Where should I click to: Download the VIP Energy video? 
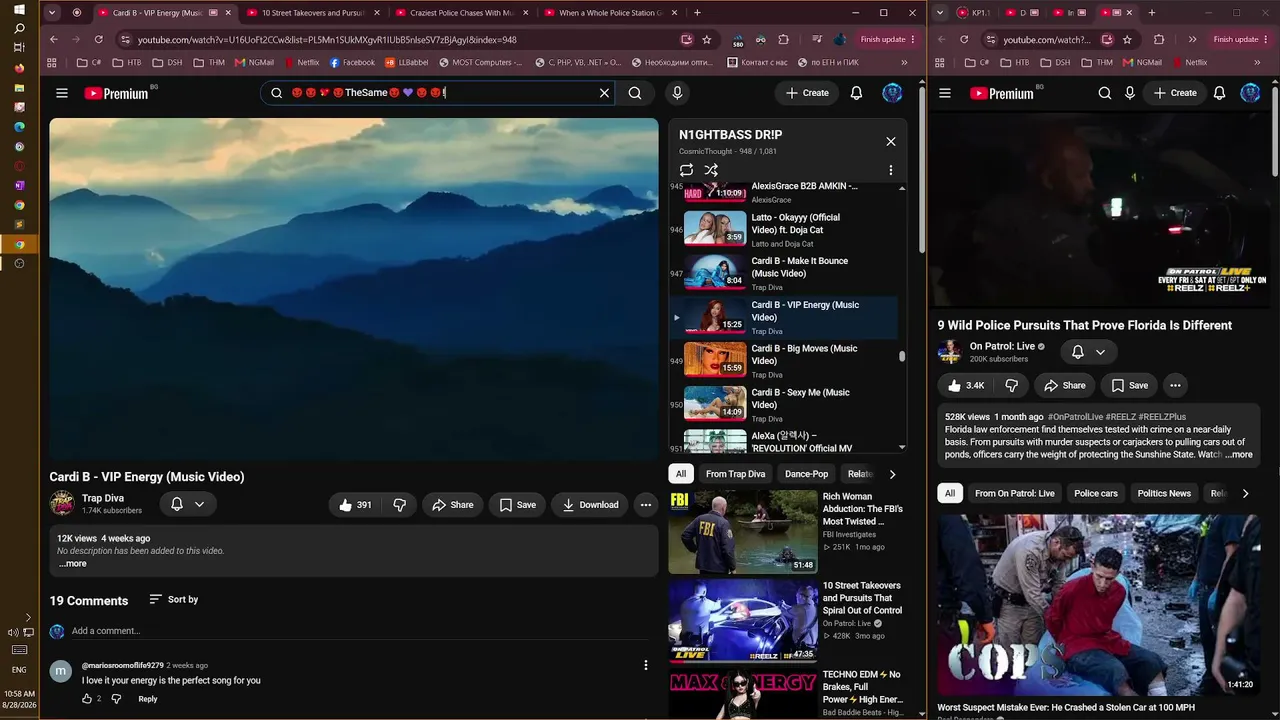(590, 505)
